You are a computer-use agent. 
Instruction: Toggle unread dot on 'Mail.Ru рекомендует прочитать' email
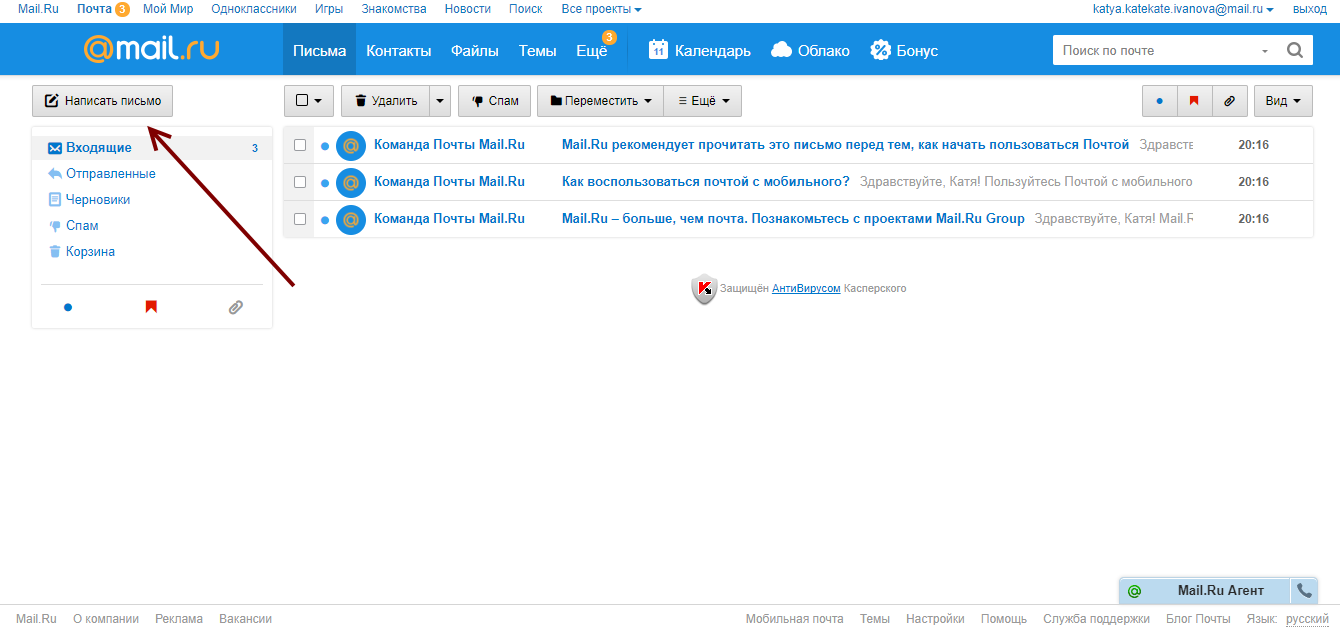pos(325,146)
